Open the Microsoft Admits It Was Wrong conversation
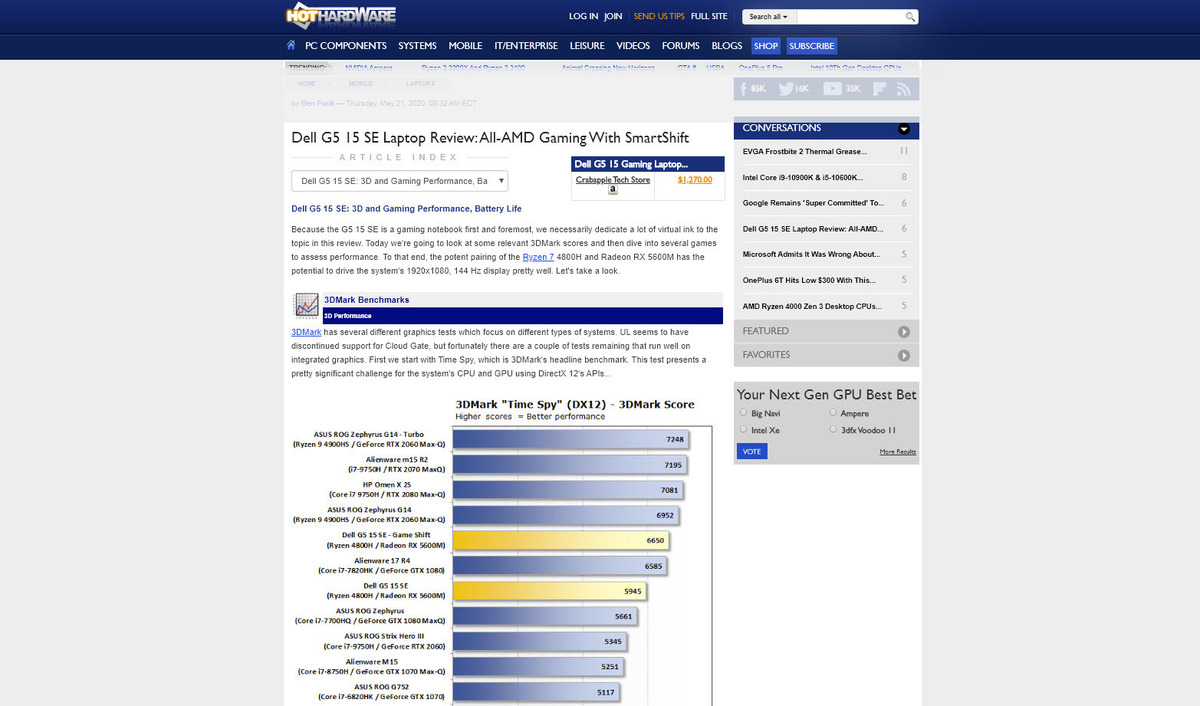Image resolution: width=1200 pixels, height=706 pixels. tap(811, 255)
